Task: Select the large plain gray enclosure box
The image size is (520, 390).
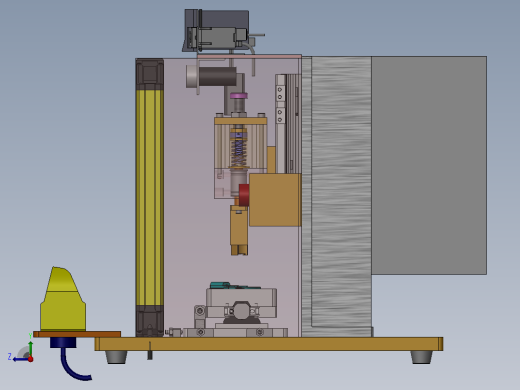Action: [429, 165]
